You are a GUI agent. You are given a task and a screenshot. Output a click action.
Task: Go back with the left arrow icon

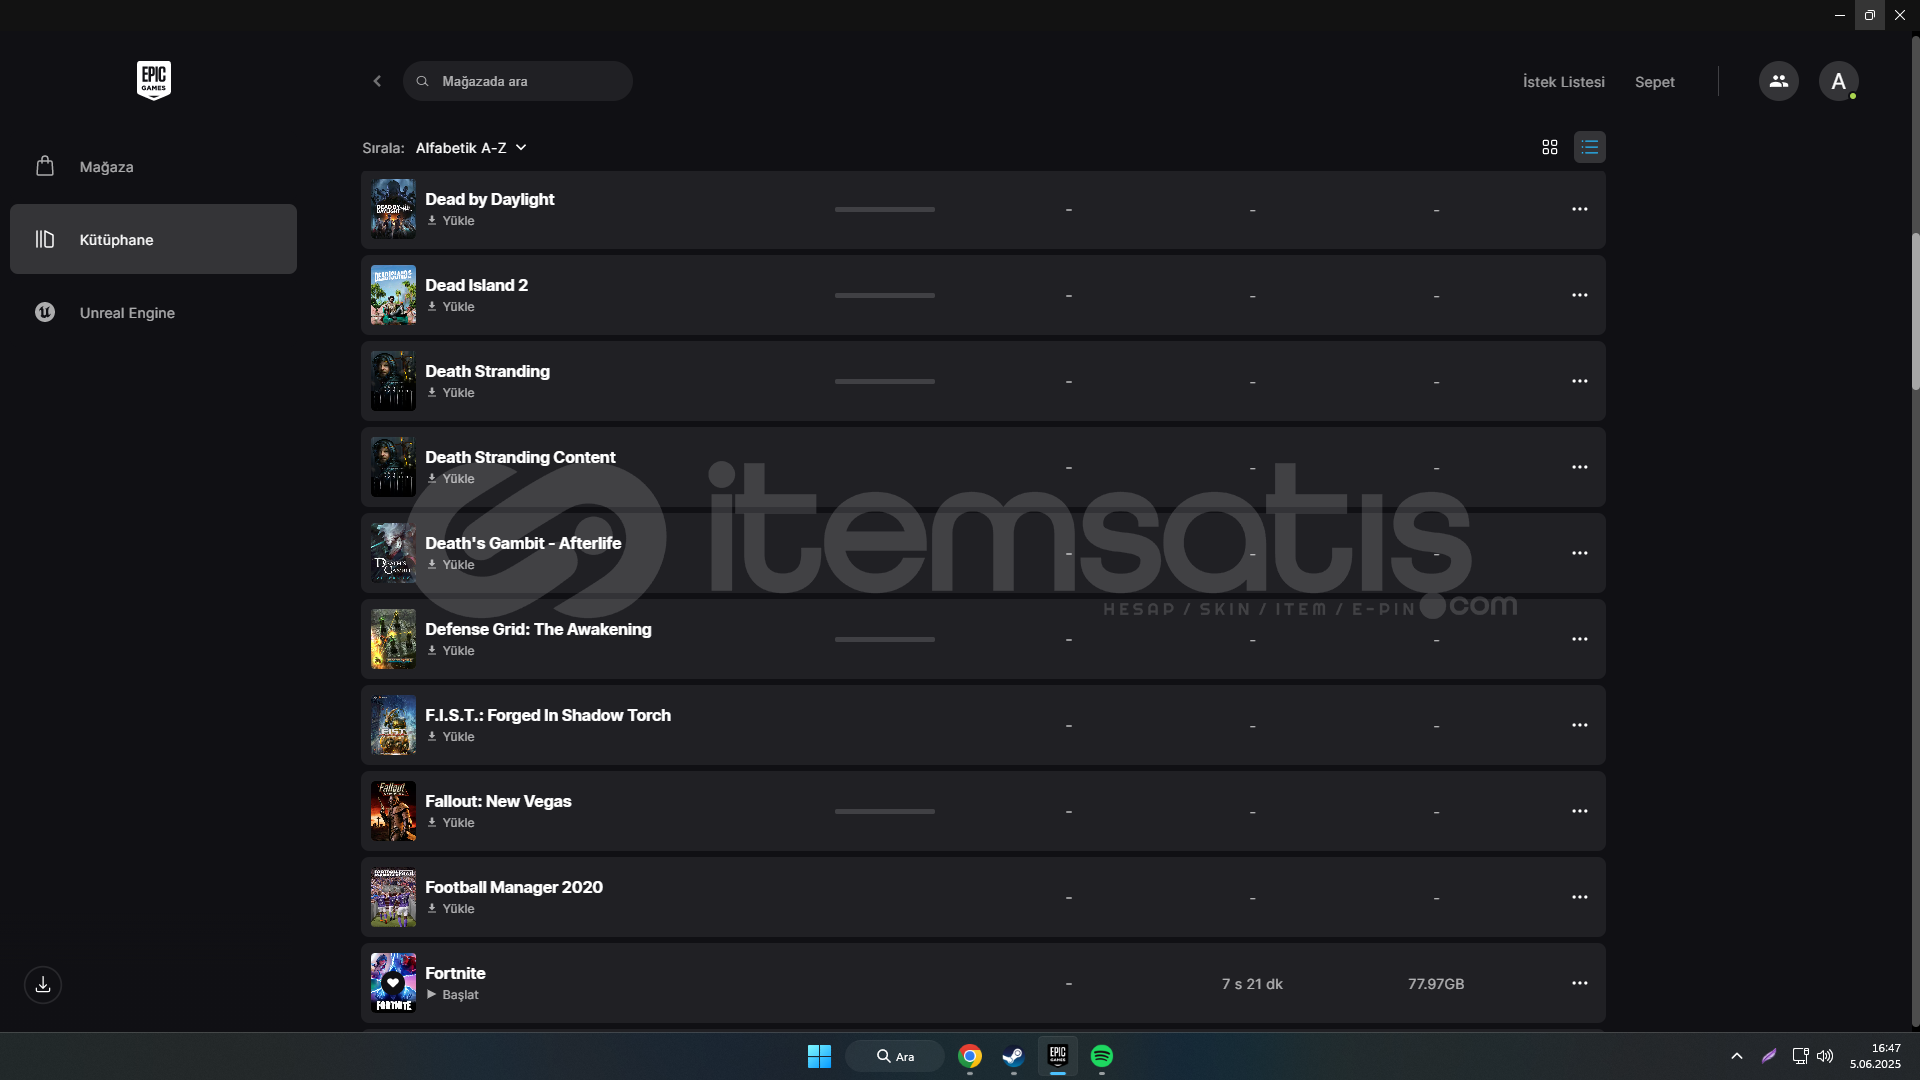pos(377,81)
